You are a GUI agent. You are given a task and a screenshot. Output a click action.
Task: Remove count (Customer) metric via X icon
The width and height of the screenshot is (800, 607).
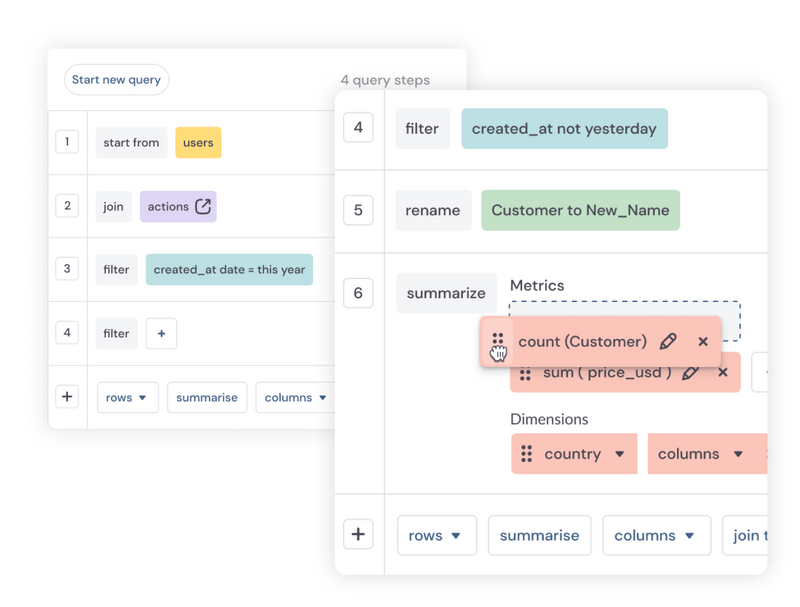(x=702, y=341)
